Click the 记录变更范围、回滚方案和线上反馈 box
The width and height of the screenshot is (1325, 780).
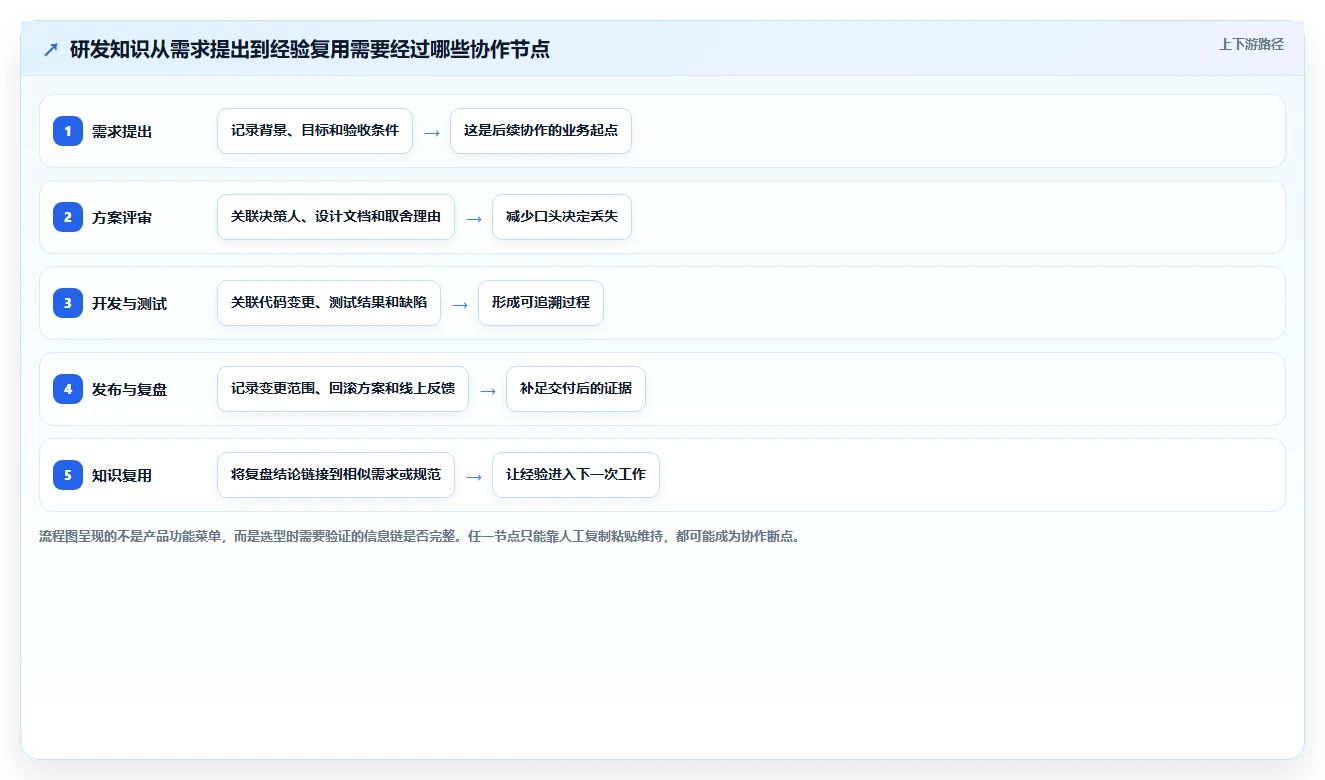(x=343, y=389)
